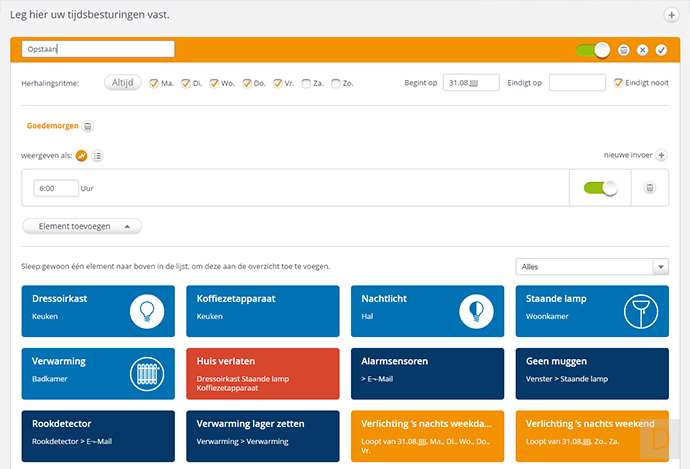
Task: Open the Begint op date picker field
Action: pos(471,83)
